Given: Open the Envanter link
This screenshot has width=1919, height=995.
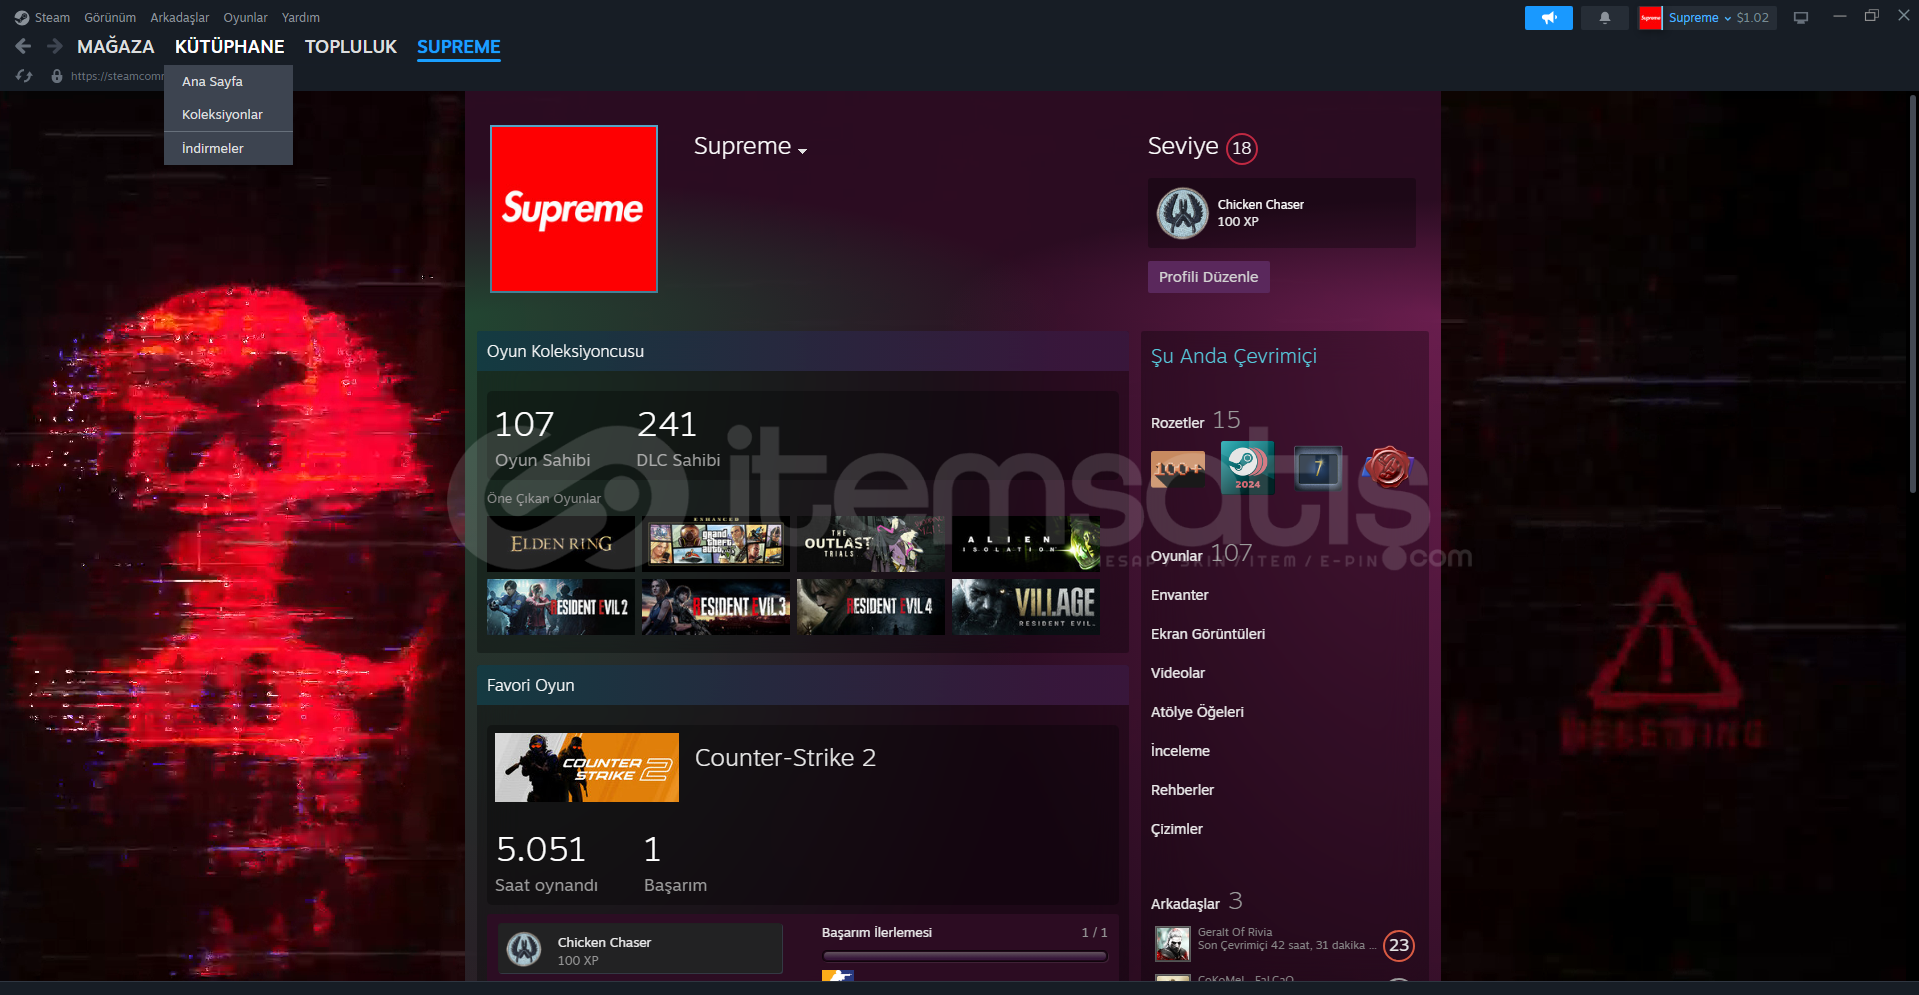Looking at the screenshot, I should point(1180,595).
